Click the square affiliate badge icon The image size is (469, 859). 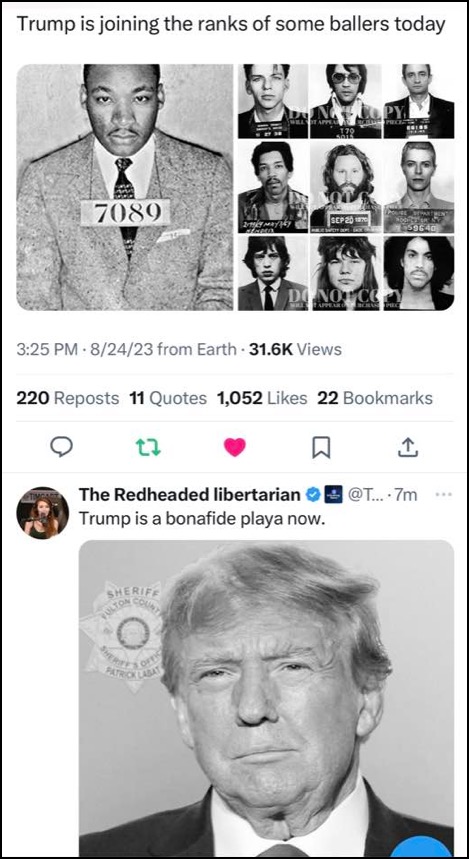click(x=333, y=495)
